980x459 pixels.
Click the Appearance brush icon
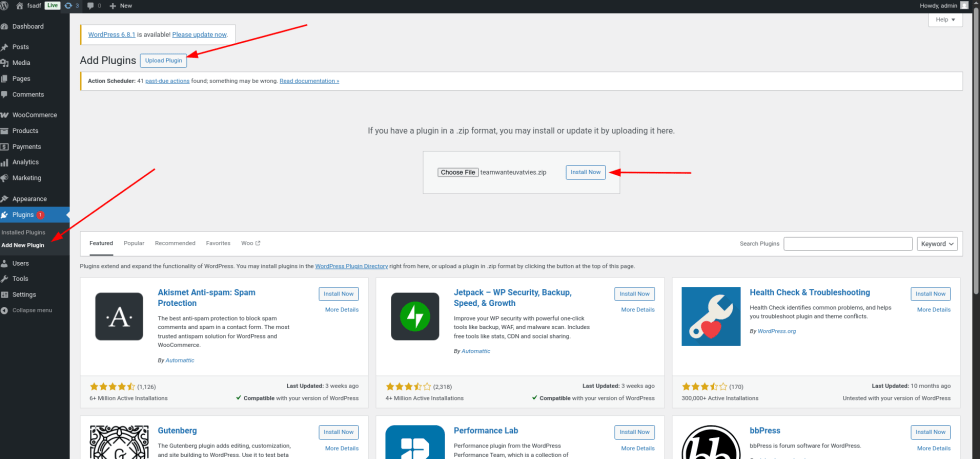5,199
